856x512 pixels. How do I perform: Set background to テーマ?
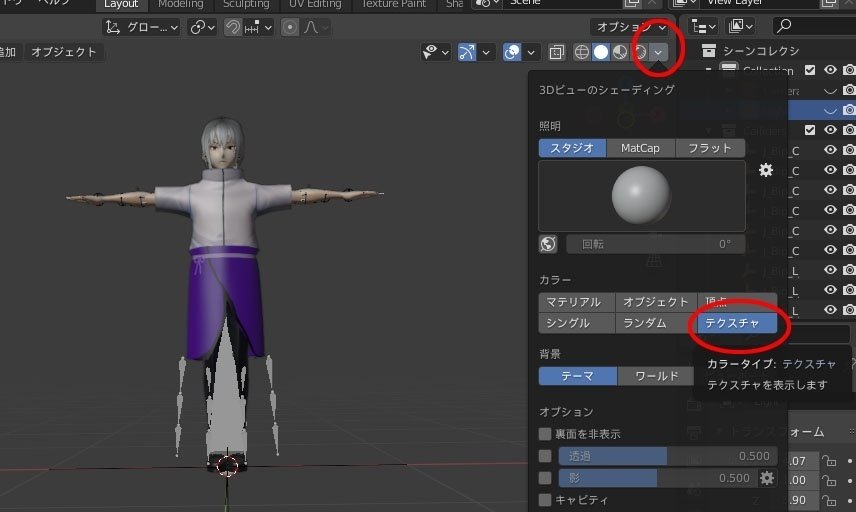pyautogui.click(x=578, y=376)
